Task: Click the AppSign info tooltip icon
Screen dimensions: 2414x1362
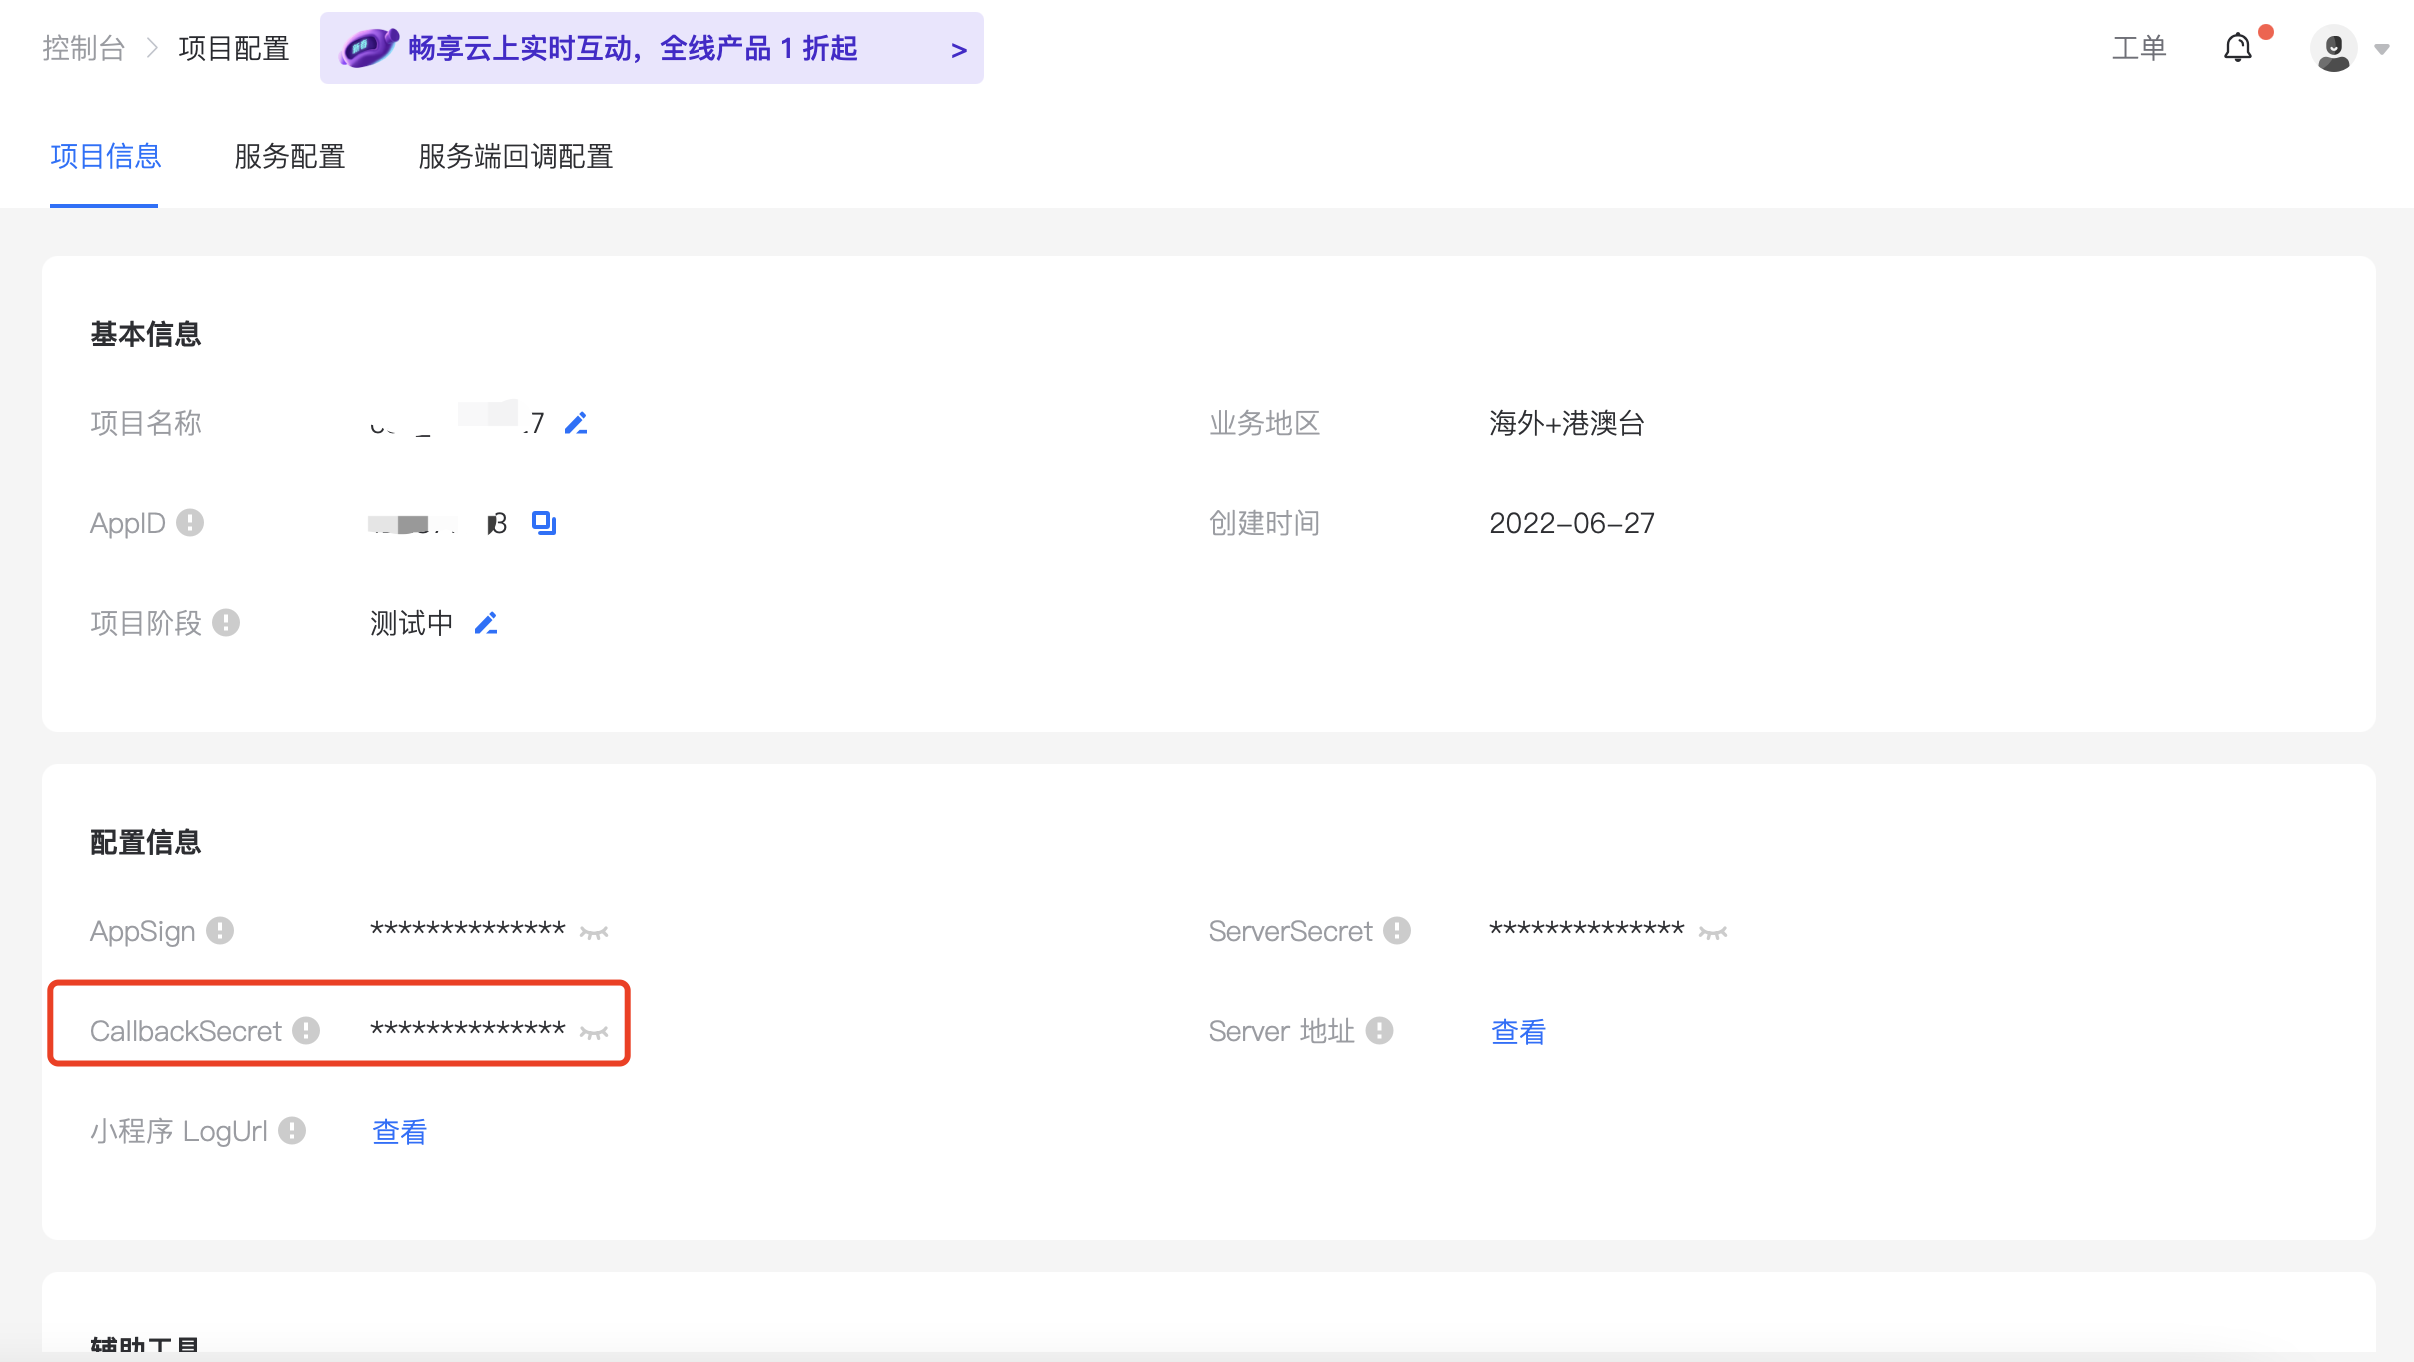Action: point(220,931)
